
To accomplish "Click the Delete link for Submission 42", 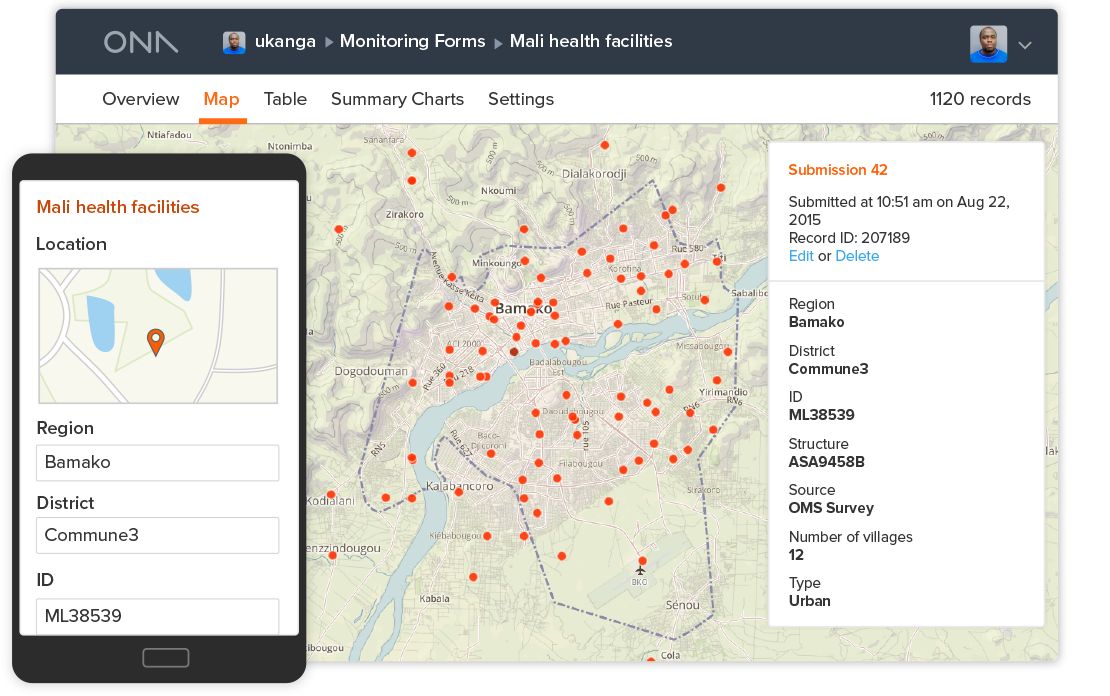I will pos(857,256).
